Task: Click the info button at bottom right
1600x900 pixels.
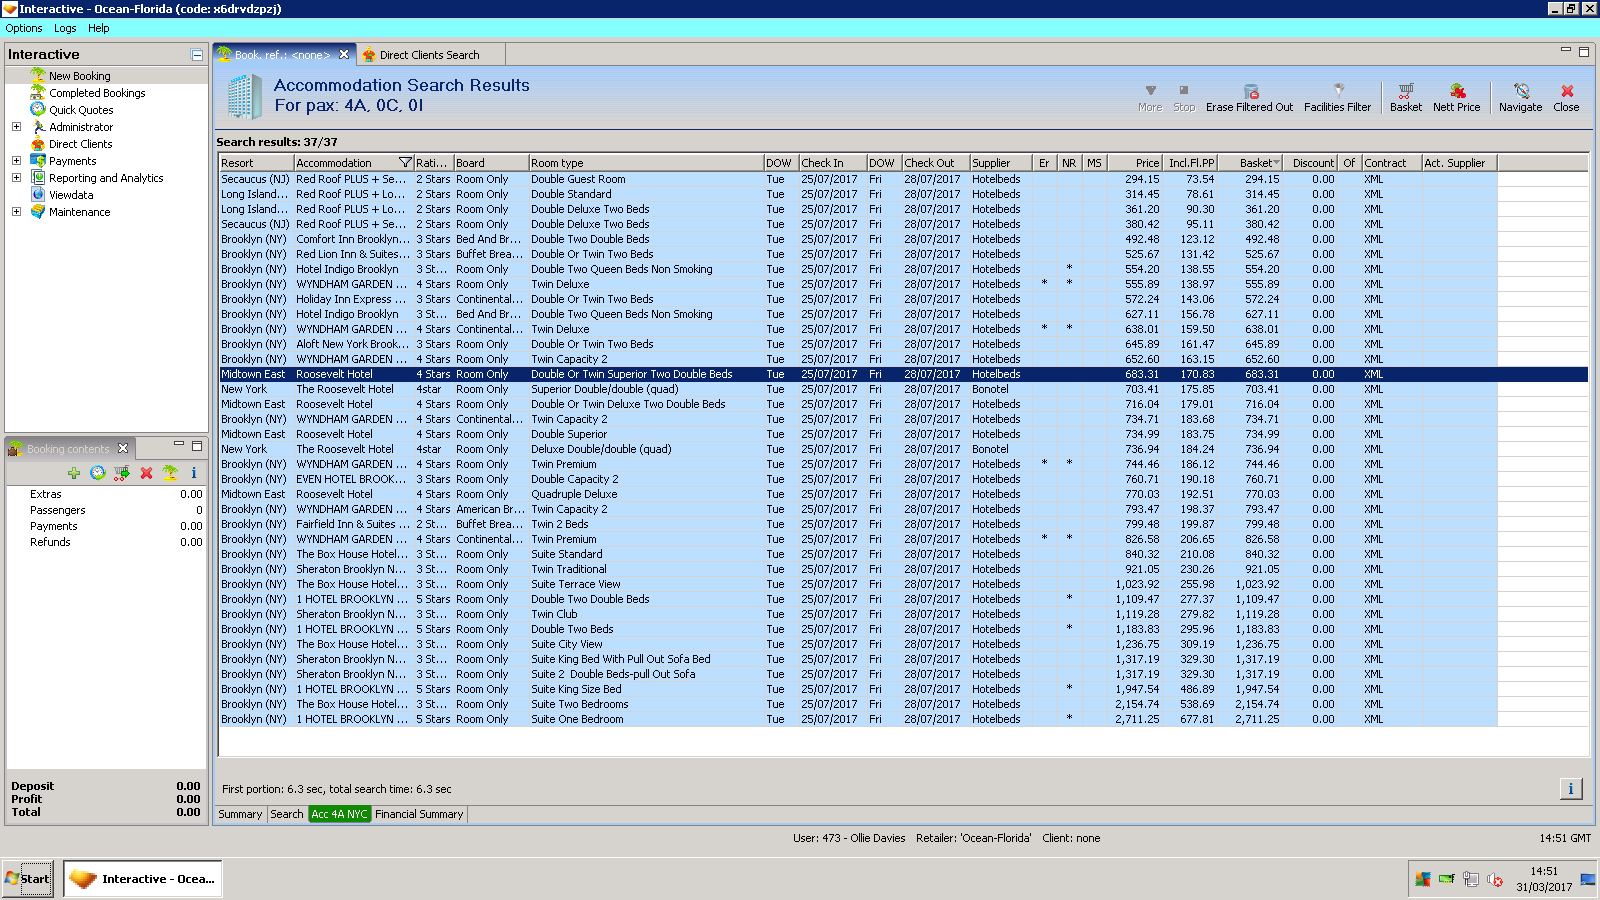Action: [x=1570, y=789]
